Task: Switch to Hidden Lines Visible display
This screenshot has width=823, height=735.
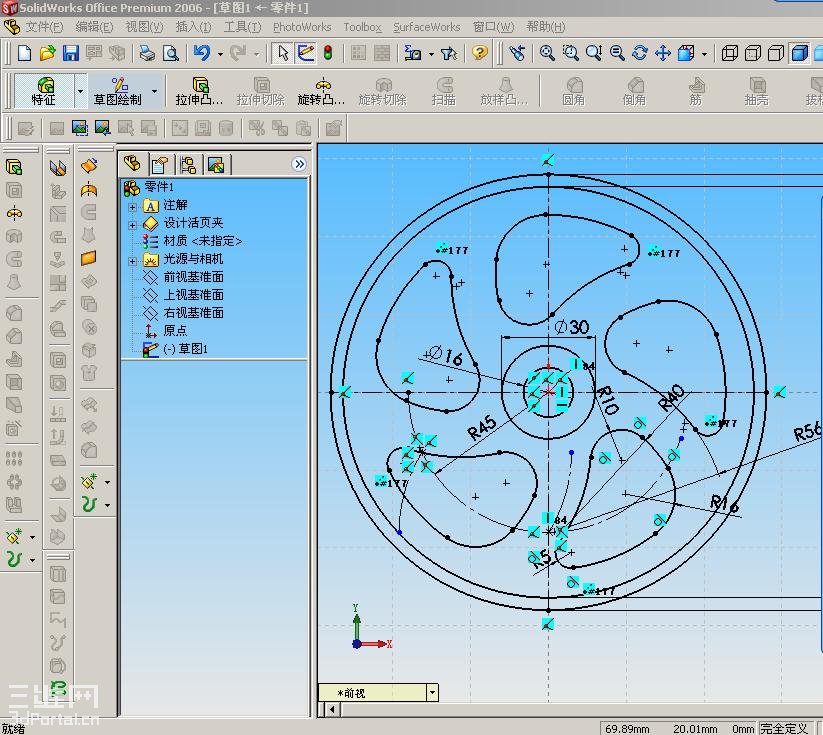Action: point(753,53)
